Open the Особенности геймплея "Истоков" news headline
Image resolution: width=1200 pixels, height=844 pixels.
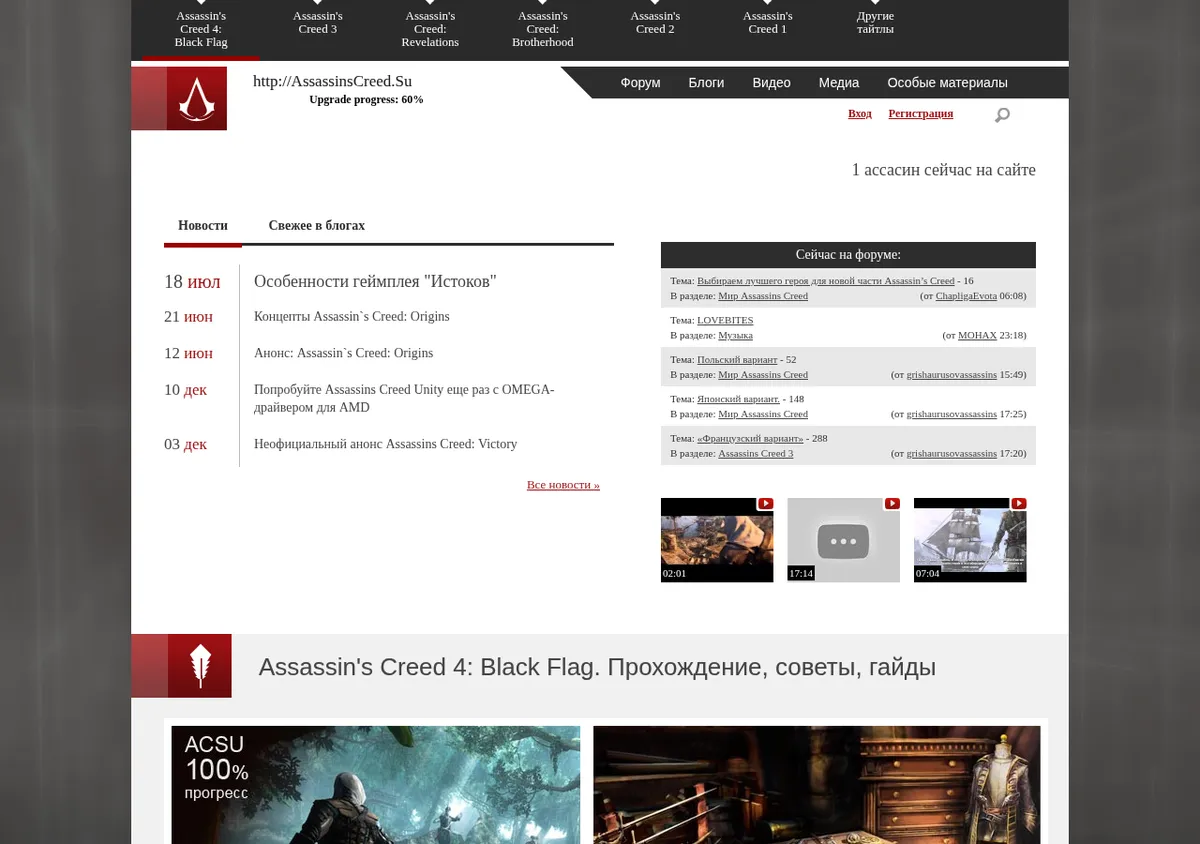click(x=375, y=282)
